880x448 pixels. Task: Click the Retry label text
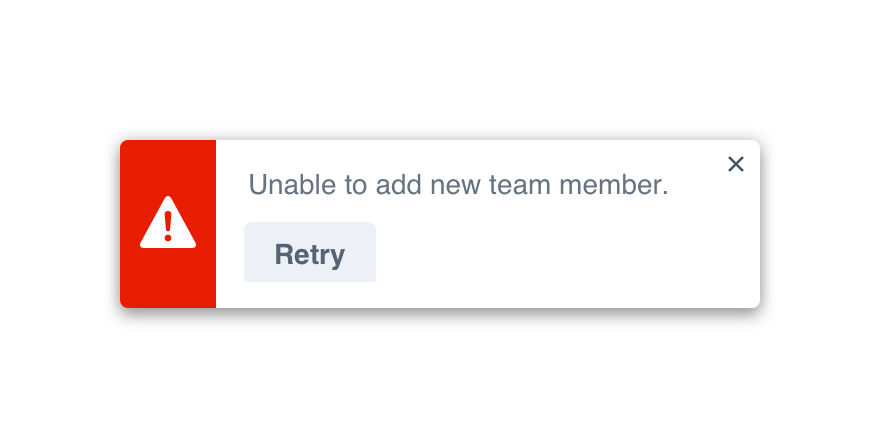310,254
